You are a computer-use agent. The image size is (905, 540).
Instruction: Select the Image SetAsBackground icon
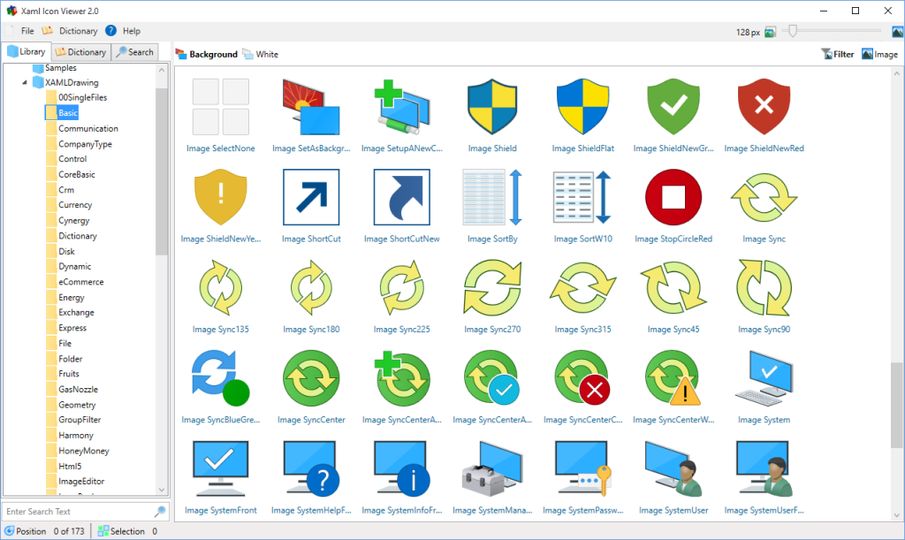click(311, 107)
